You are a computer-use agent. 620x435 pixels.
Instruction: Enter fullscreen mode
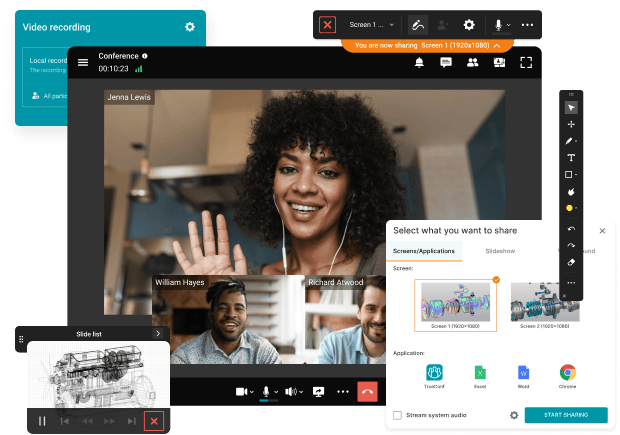click(x=526, y=62)
